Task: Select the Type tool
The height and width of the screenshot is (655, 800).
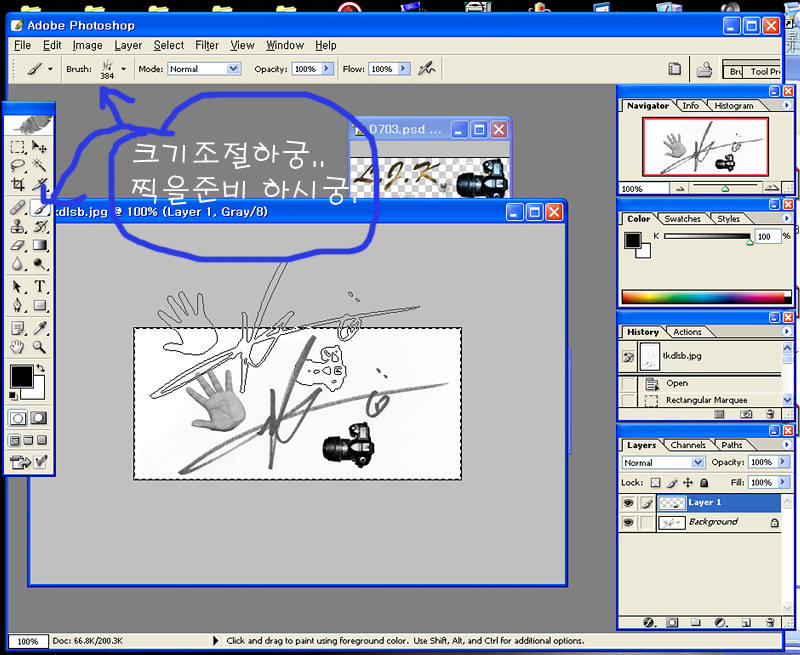Action: (x=40, y=286)
